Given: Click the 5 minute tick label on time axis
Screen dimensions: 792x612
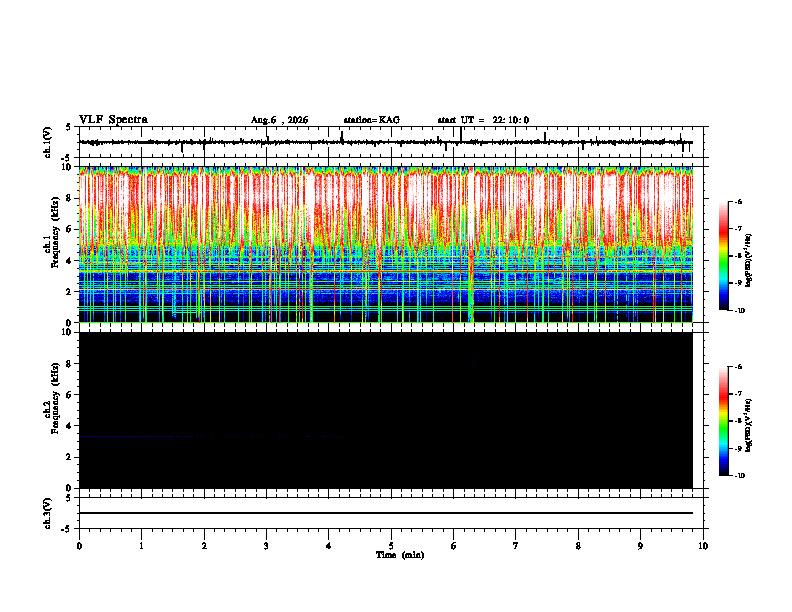Looking at the screenshot, I should coord(391,546).
